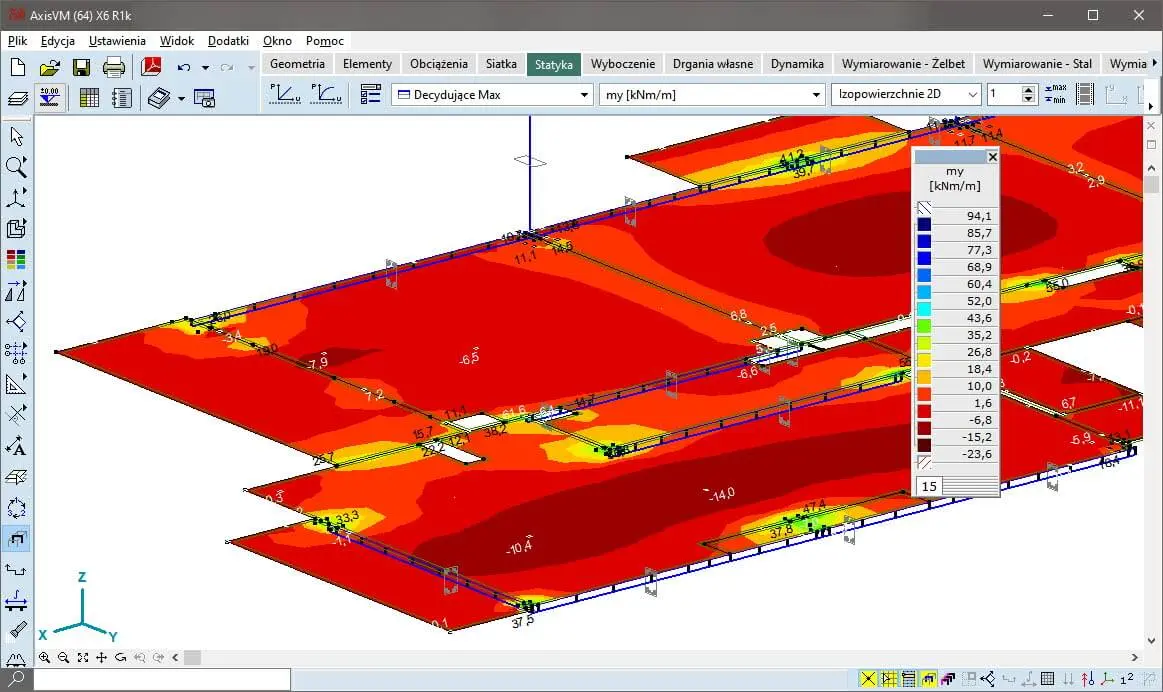This screenshot has height=692, width=1163.
Task: Open the table browser grid icon
Action: [x=89, y=98]
